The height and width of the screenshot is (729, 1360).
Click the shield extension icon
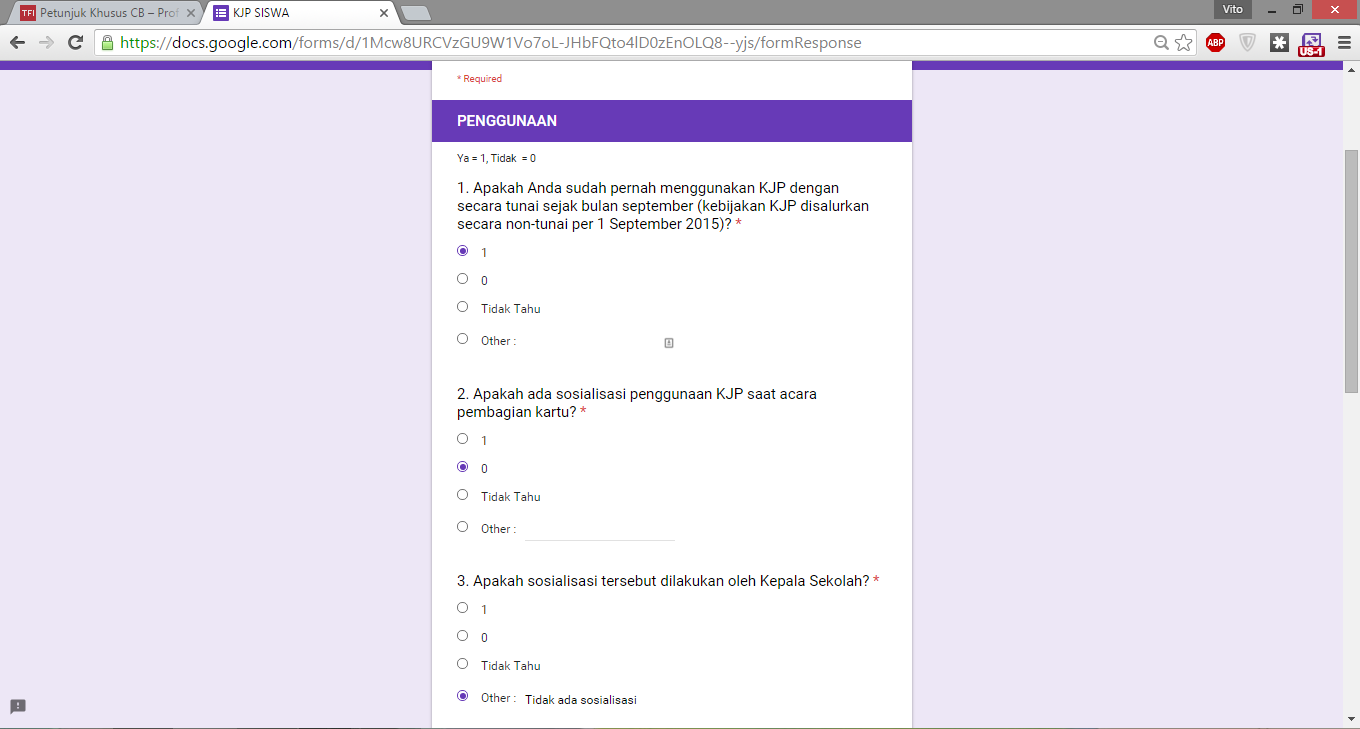(1247, 43)
